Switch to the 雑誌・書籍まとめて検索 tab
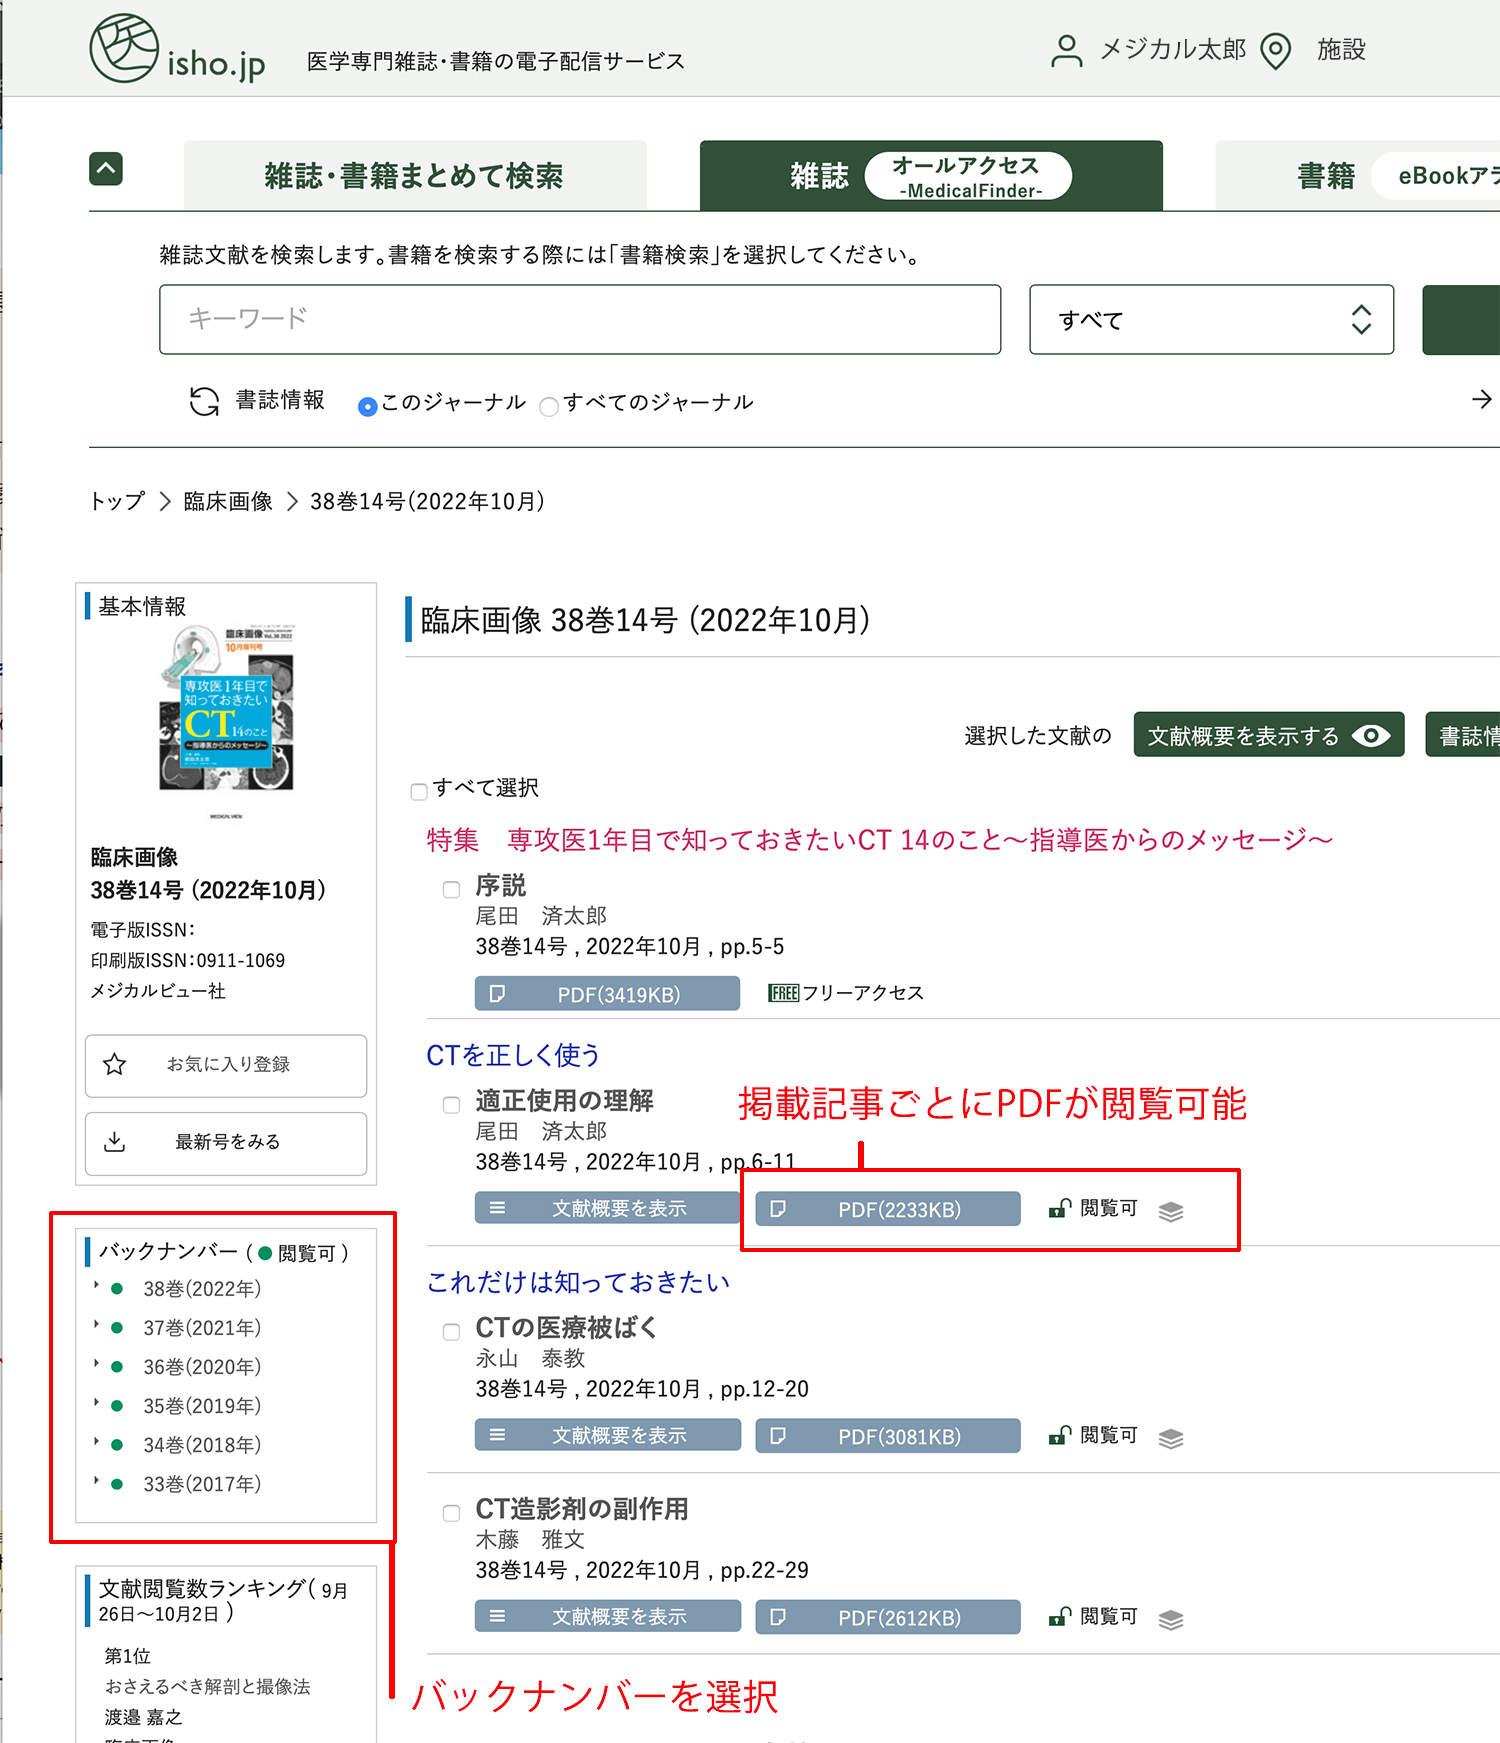 [x=414, y=176]
